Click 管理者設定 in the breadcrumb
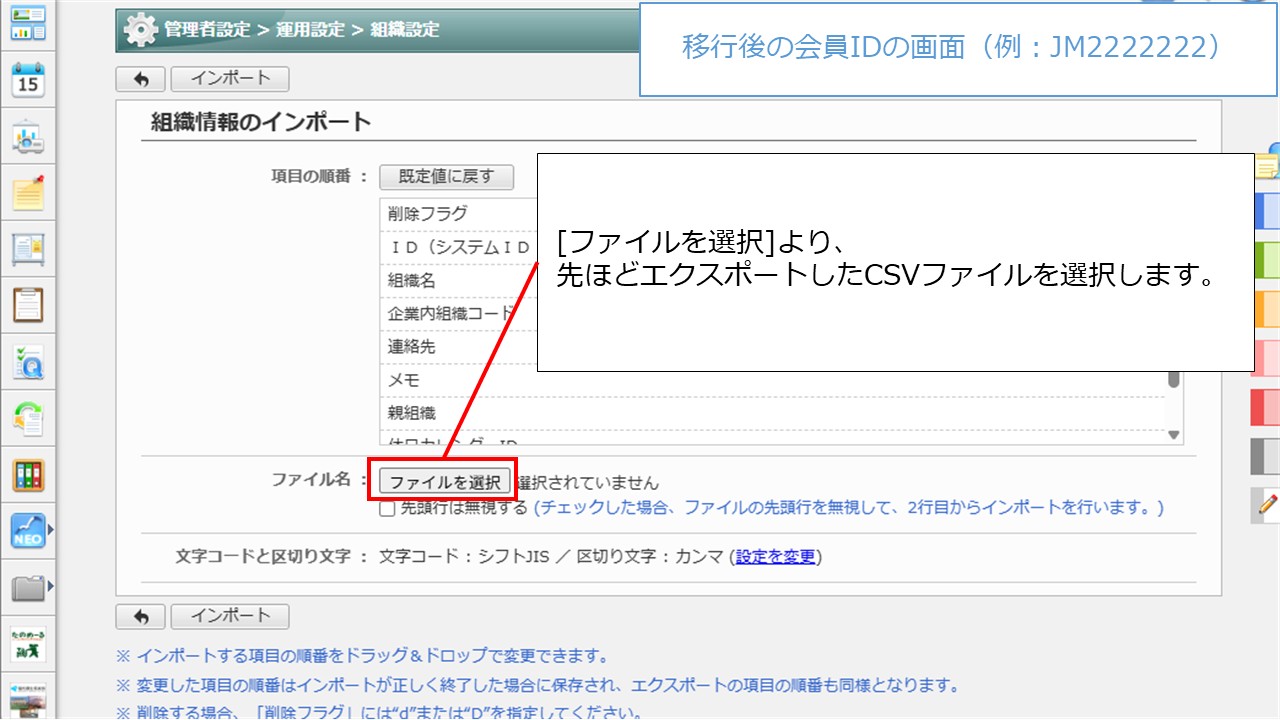1280x720 pixels. tap(207, 30)
